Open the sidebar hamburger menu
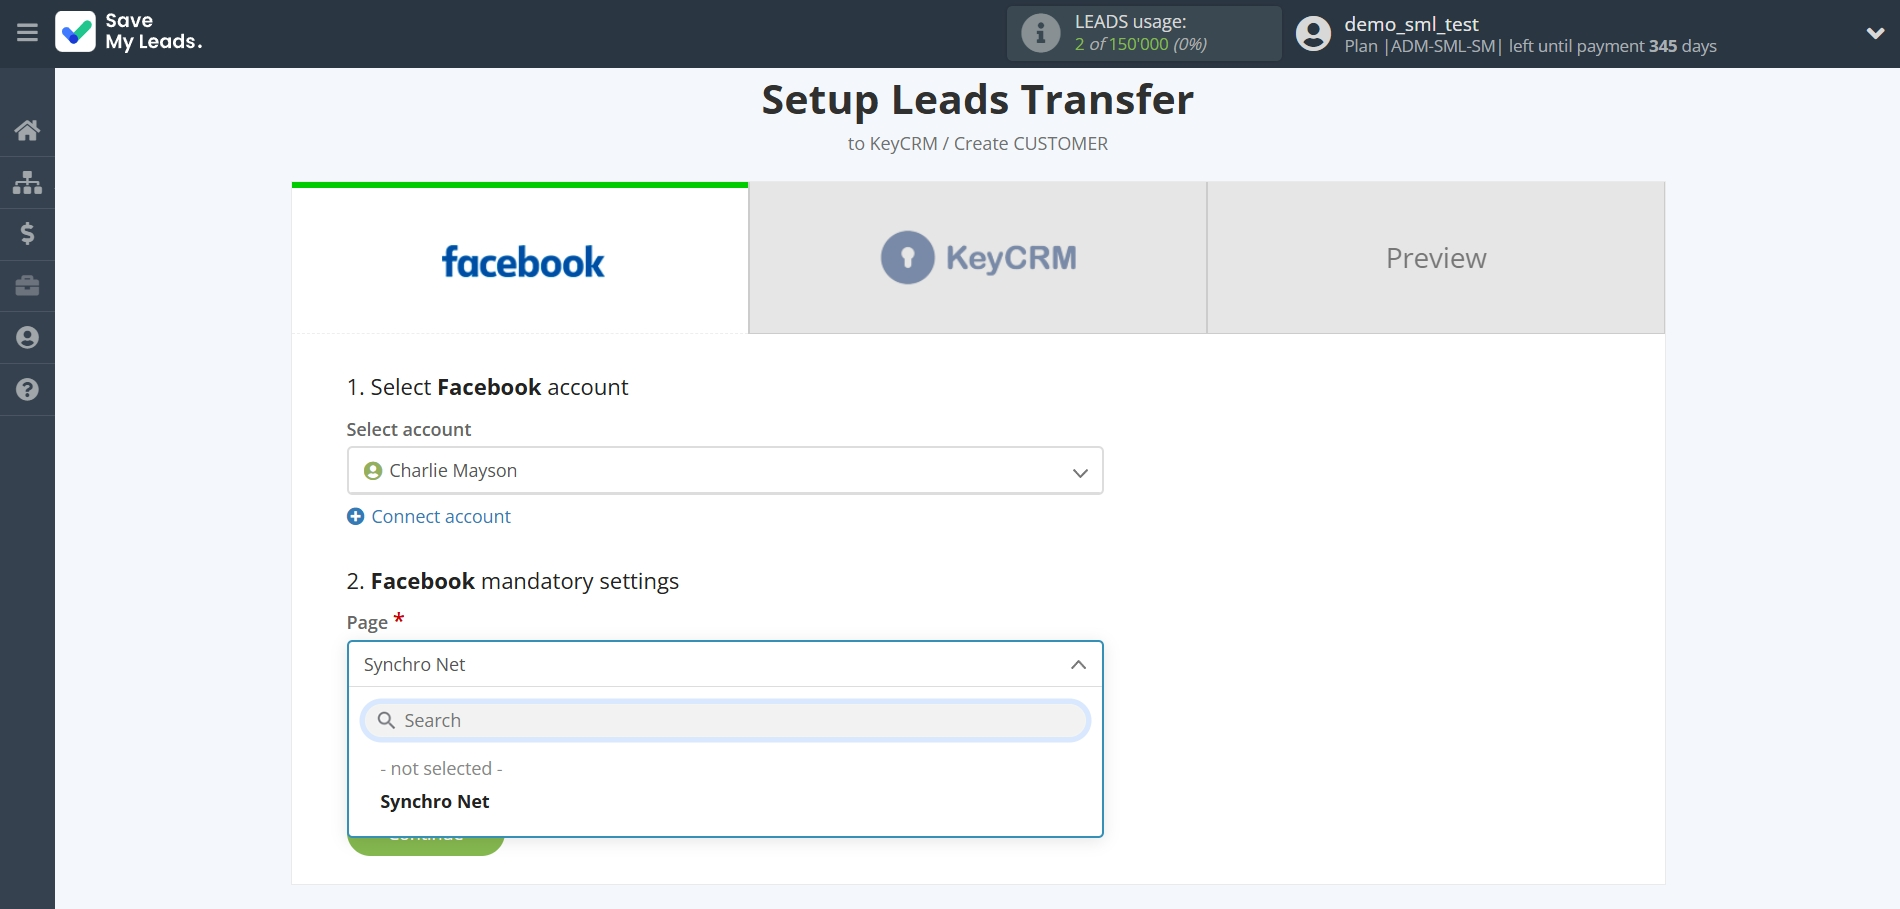 pos(27,33)
